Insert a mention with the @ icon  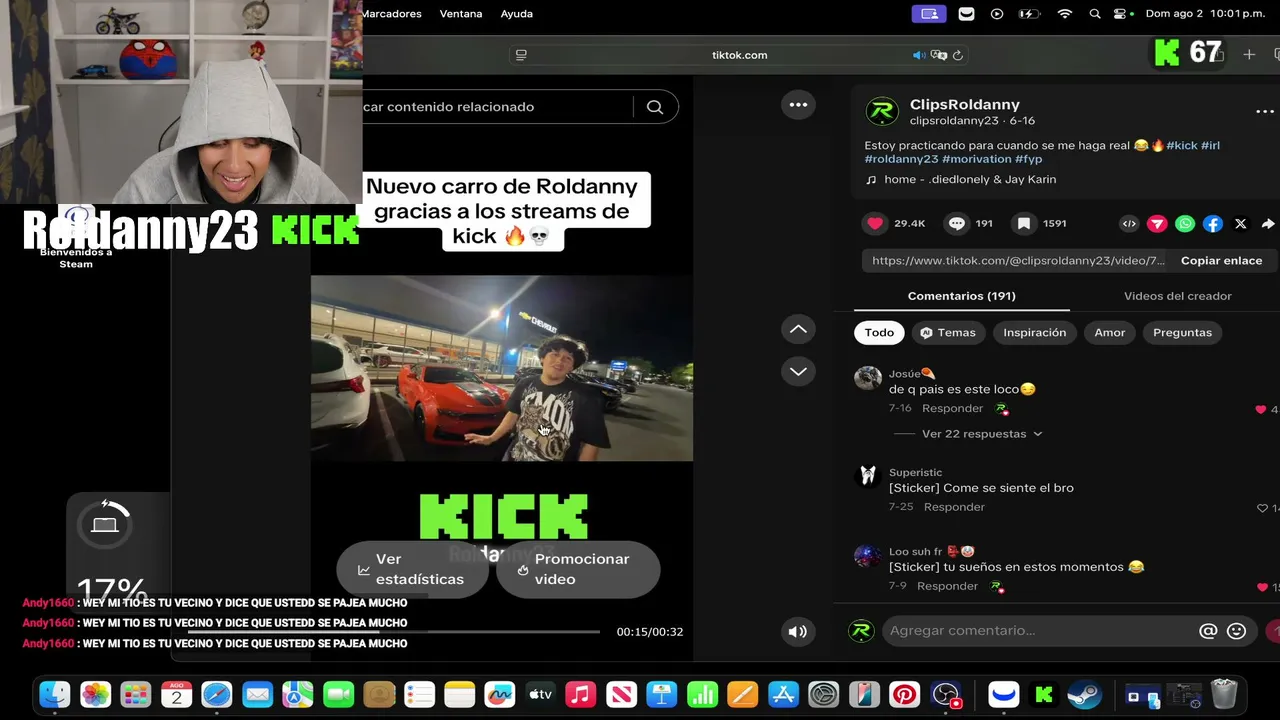(x=1208, y=631)
